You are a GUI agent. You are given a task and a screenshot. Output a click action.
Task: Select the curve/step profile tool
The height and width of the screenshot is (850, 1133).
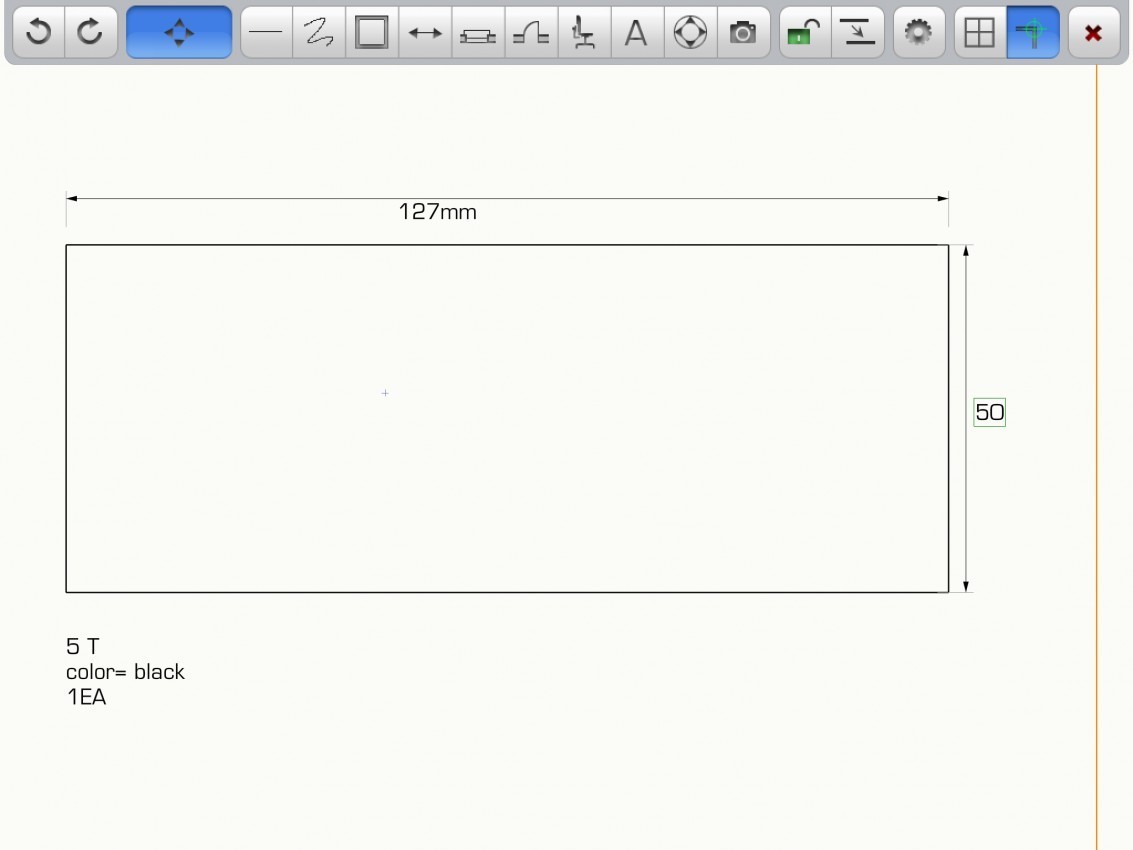[531, 32]
